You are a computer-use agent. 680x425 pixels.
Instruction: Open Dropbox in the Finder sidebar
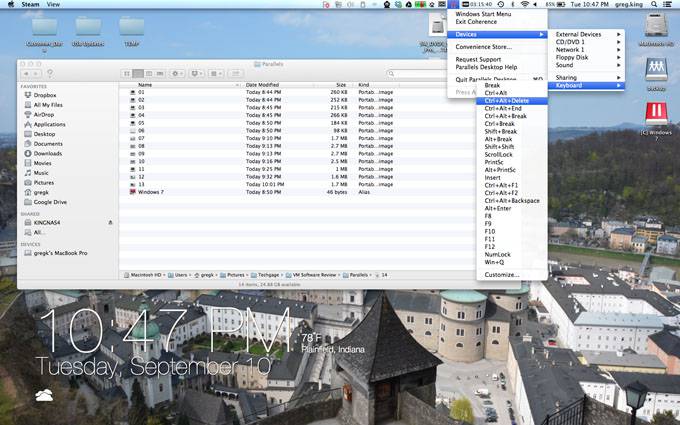[45, 95]
